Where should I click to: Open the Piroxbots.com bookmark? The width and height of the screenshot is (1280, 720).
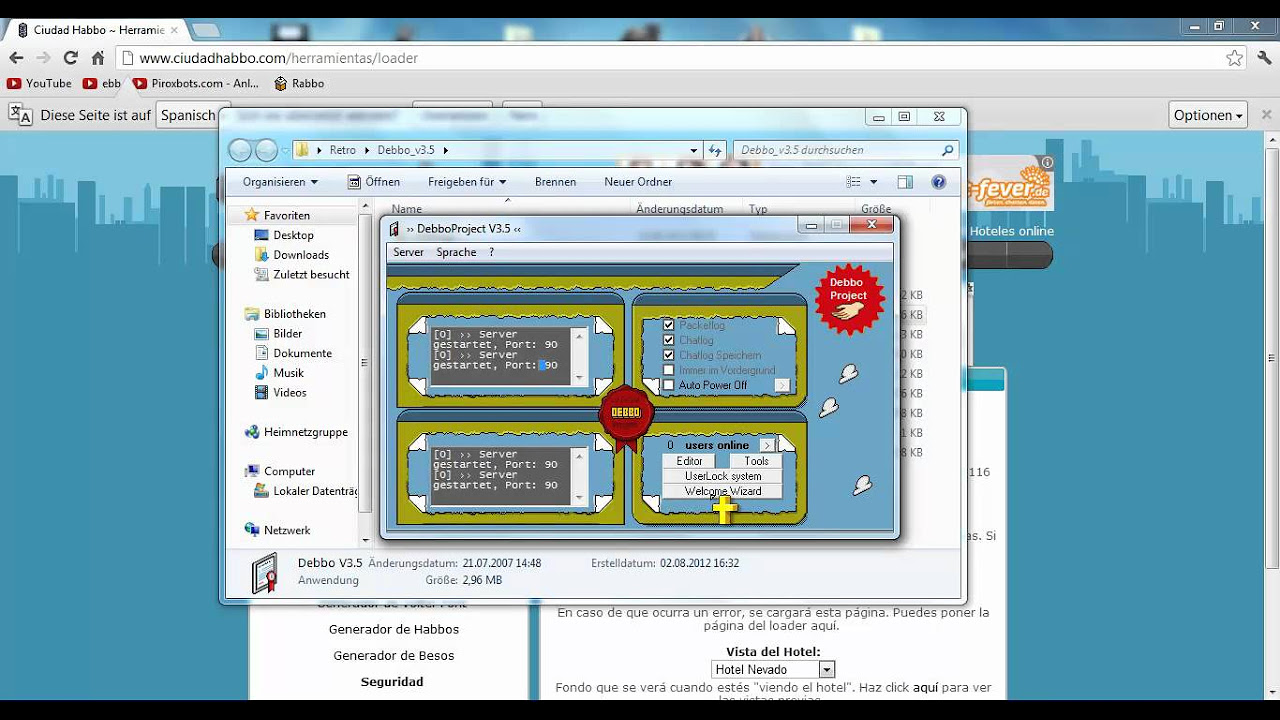[x=195, y=84]
